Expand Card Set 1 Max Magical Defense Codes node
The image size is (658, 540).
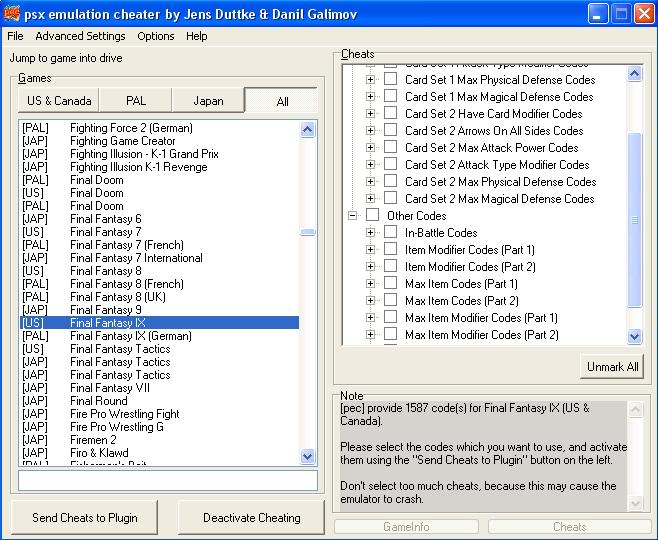[370, 97]
